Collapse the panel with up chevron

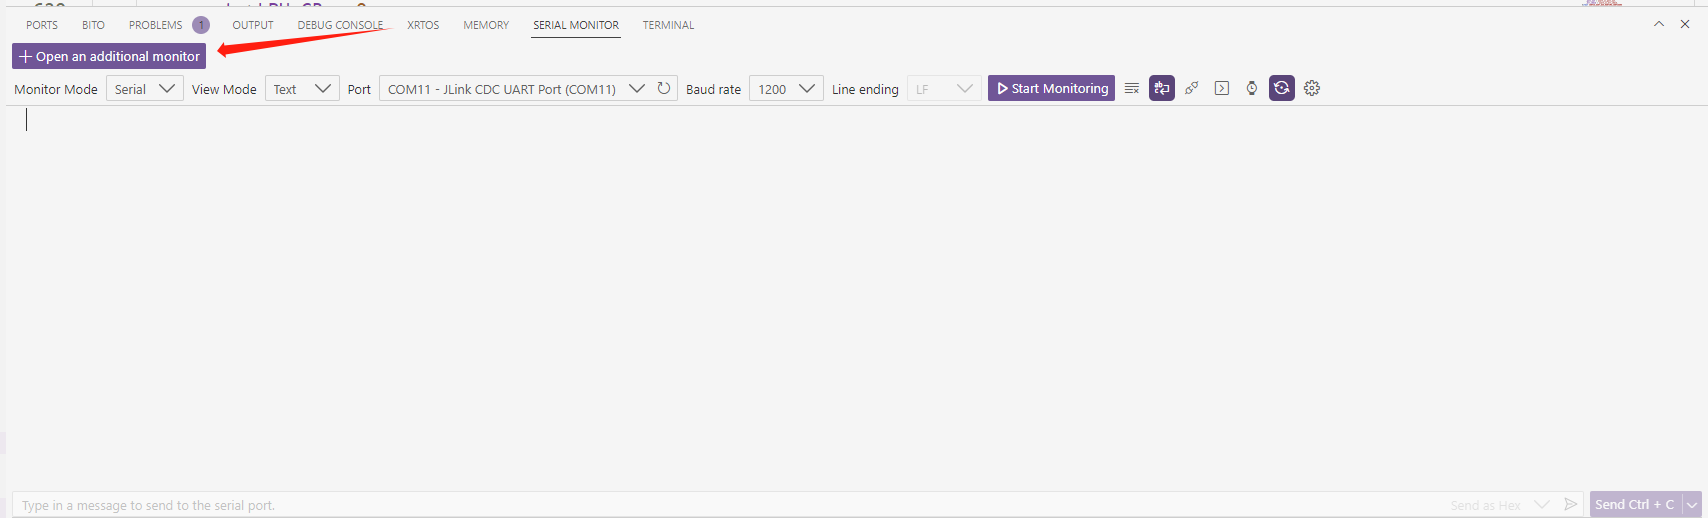(x=1659, y=24)
